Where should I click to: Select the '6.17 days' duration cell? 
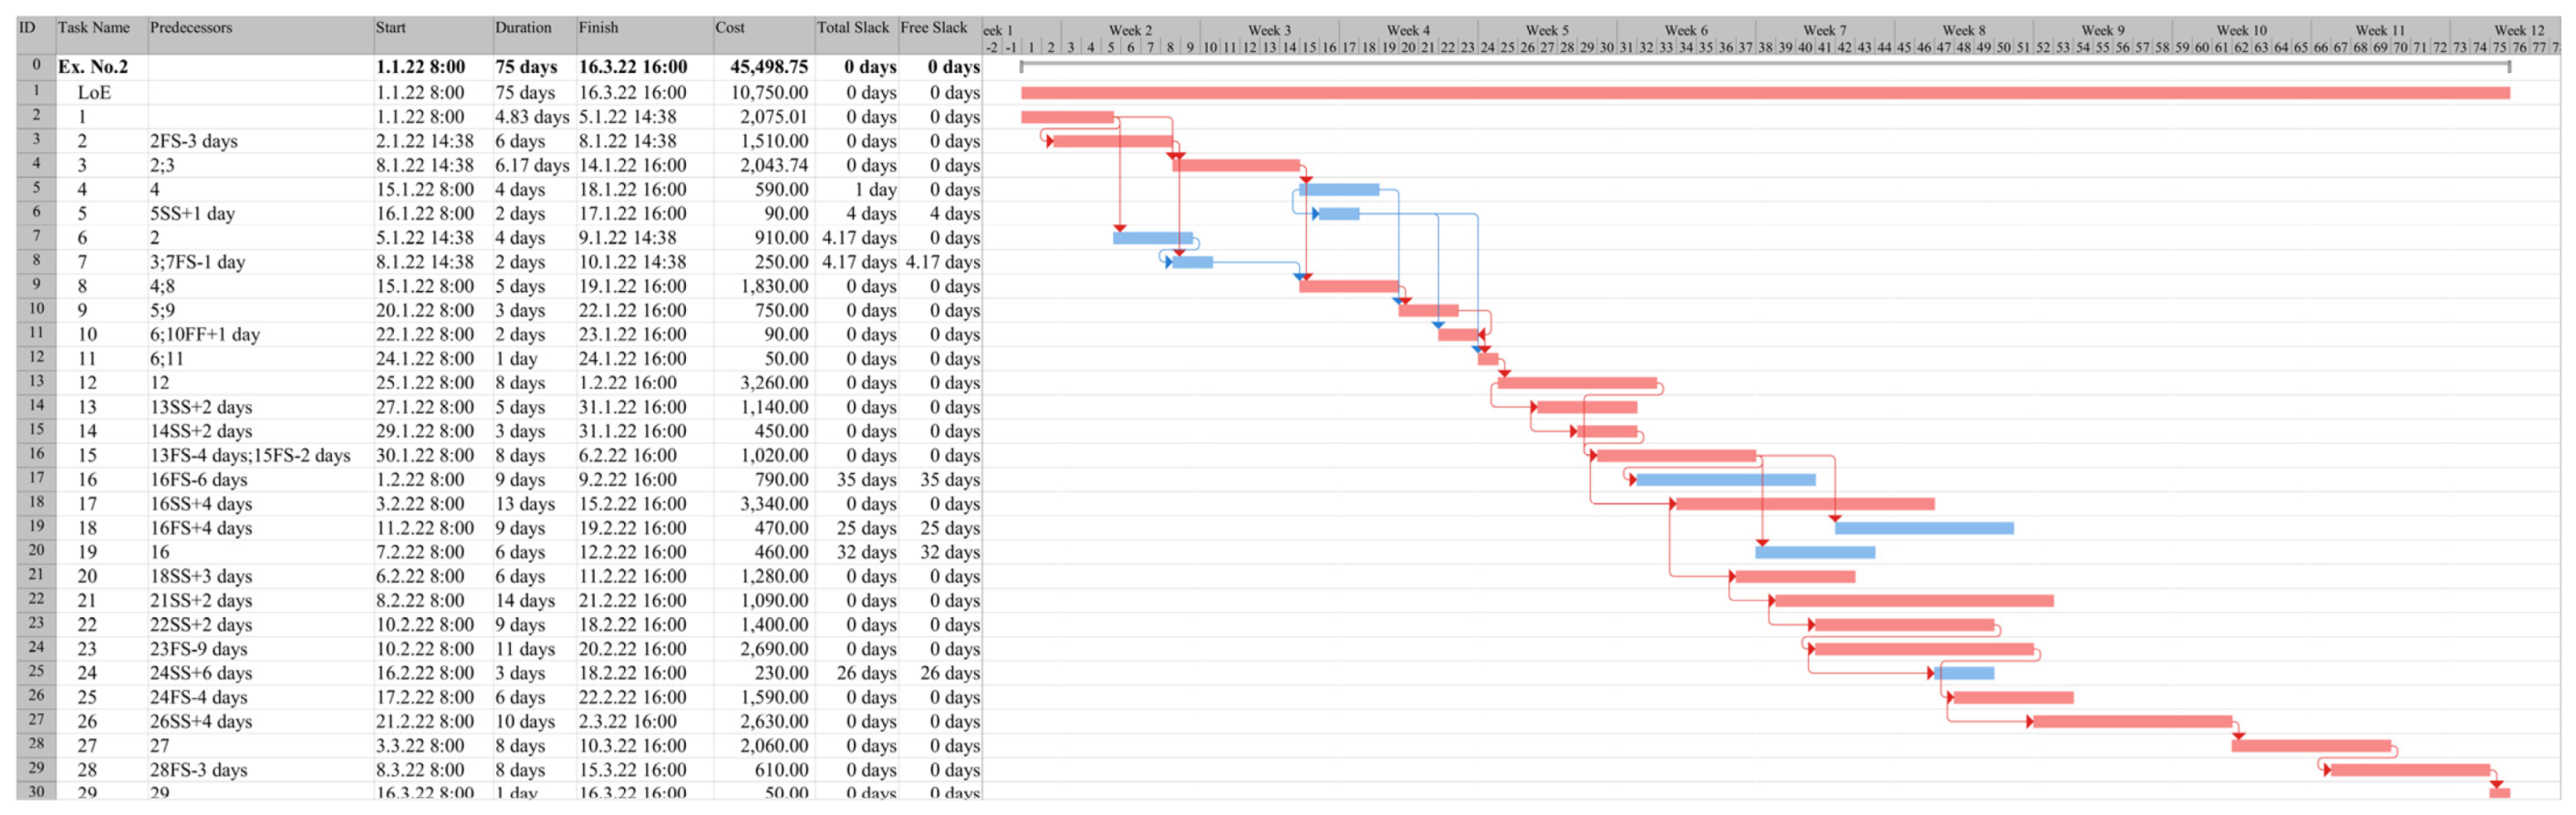click(x=532, y=165)
